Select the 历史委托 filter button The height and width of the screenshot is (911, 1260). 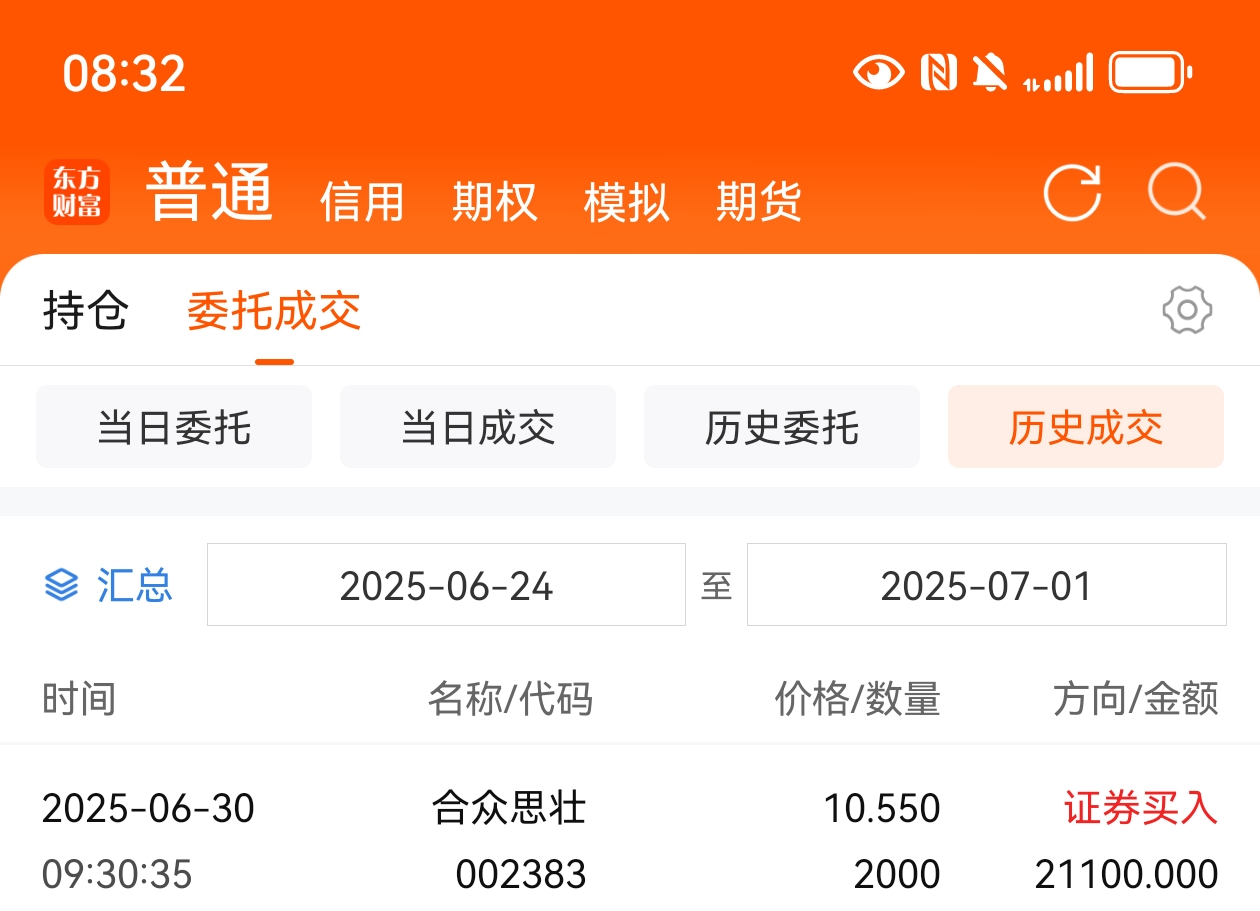[x=782, y=427]
